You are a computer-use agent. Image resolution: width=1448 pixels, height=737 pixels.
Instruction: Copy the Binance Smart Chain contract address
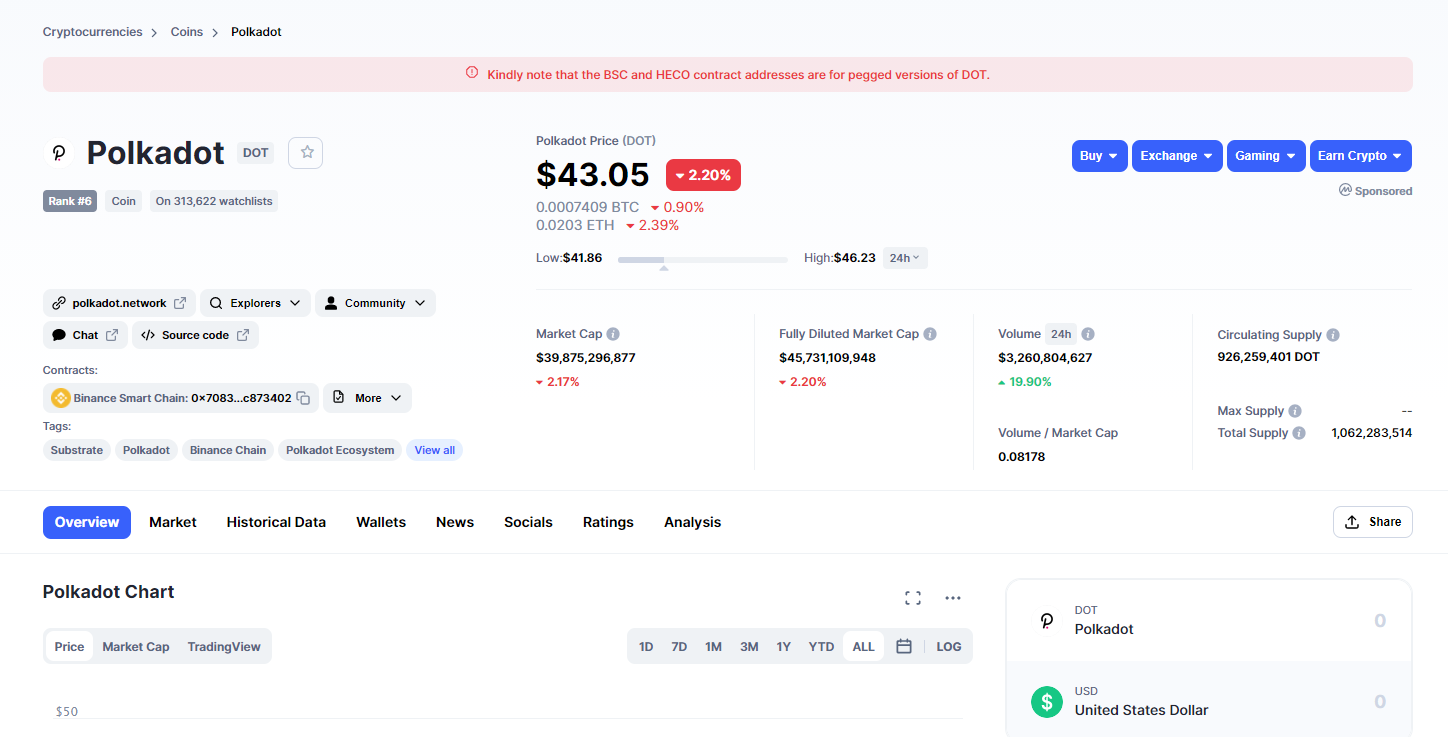click(x=303, y=398)
